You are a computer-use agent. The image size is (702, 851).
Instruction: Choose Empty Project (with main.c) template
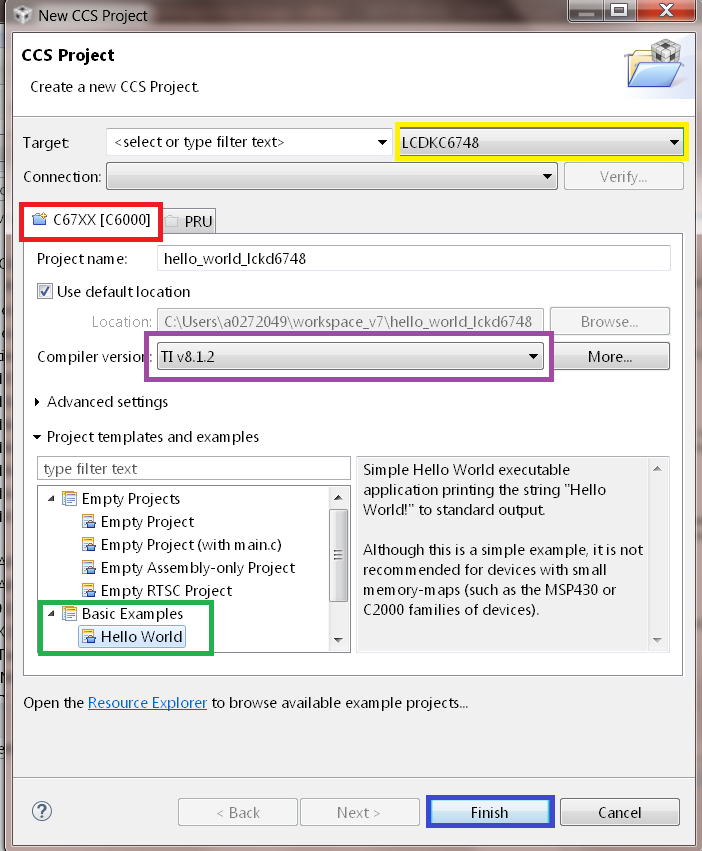(190, 544)
